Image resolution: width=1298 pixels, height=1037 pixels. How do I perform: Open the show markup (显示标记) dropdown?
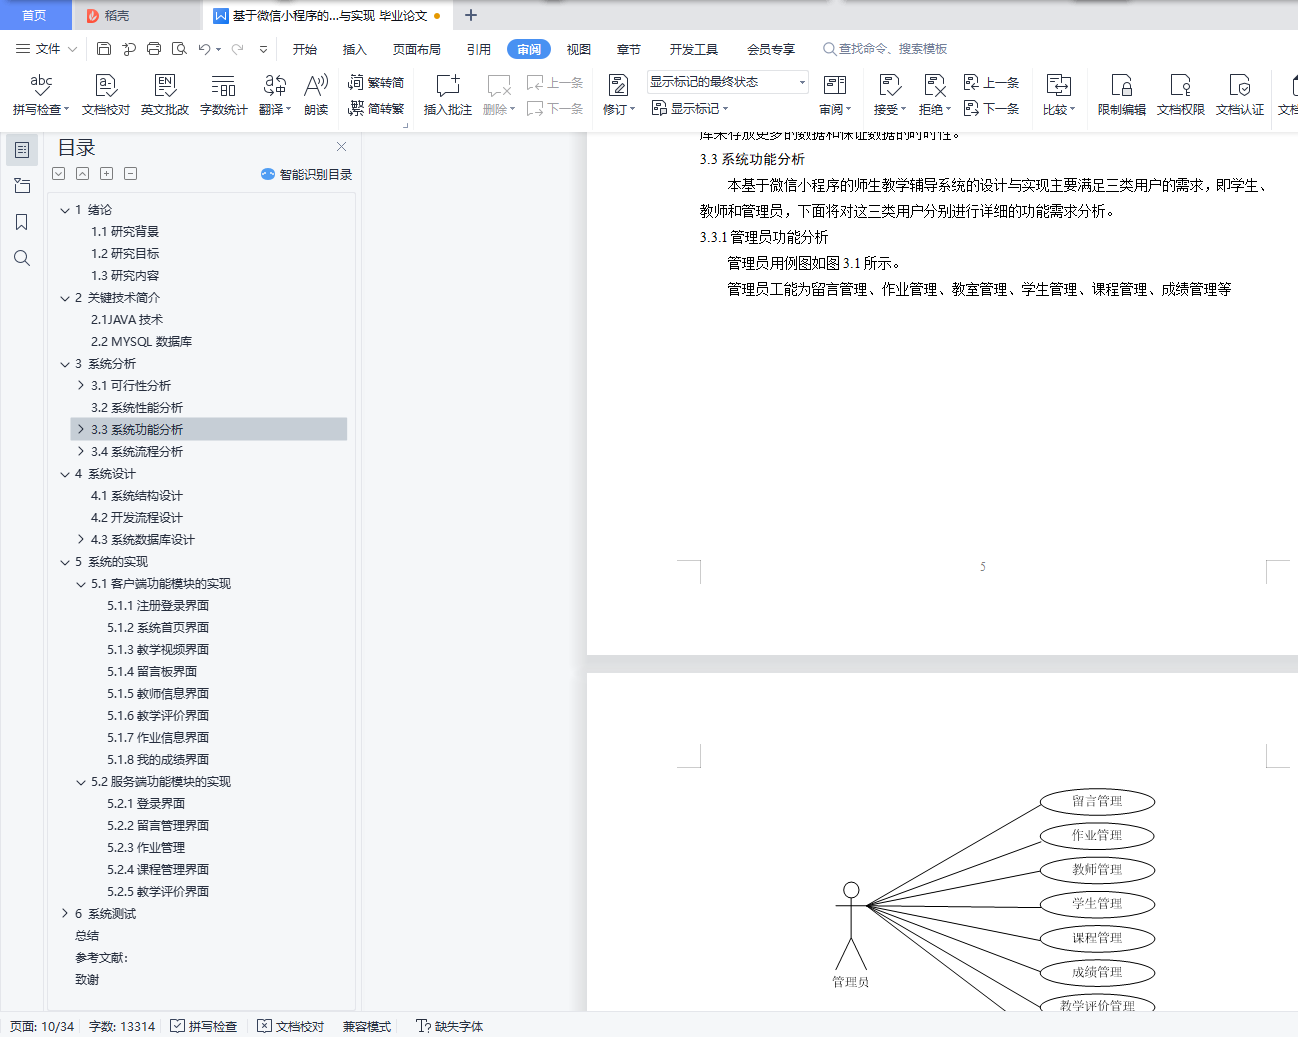691,108
